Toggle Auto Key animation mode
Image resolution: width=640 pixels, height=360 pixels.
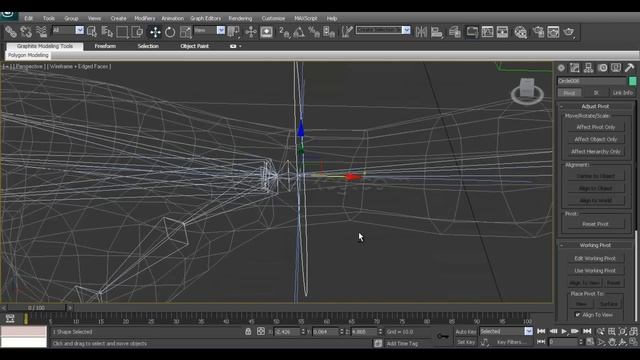465,332
